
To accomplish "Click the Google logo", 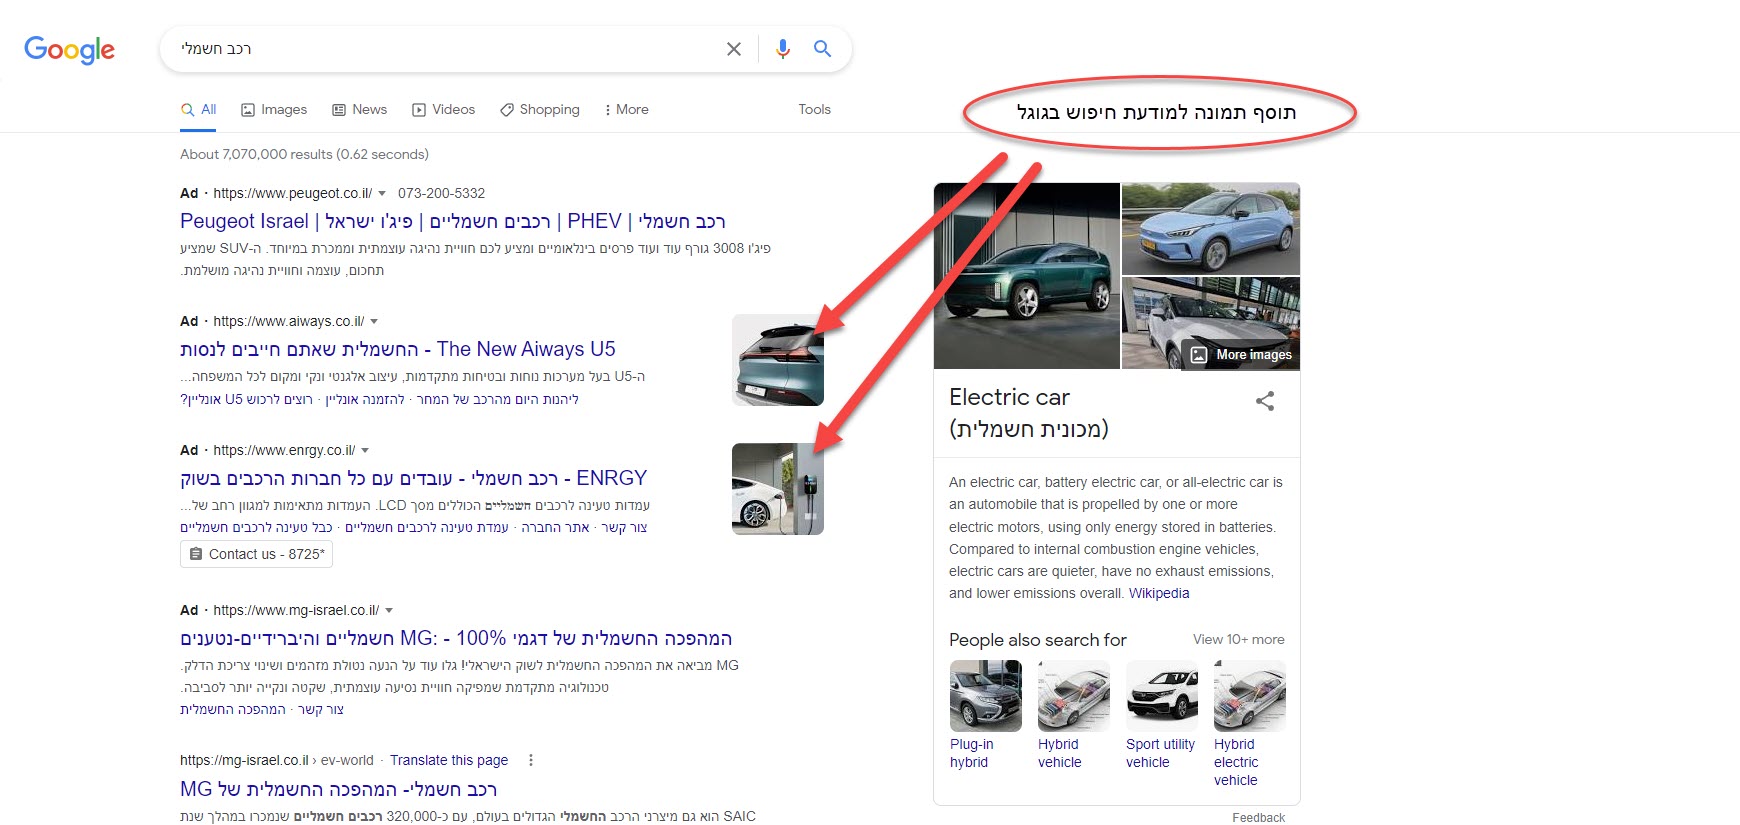I will point(69,49).
